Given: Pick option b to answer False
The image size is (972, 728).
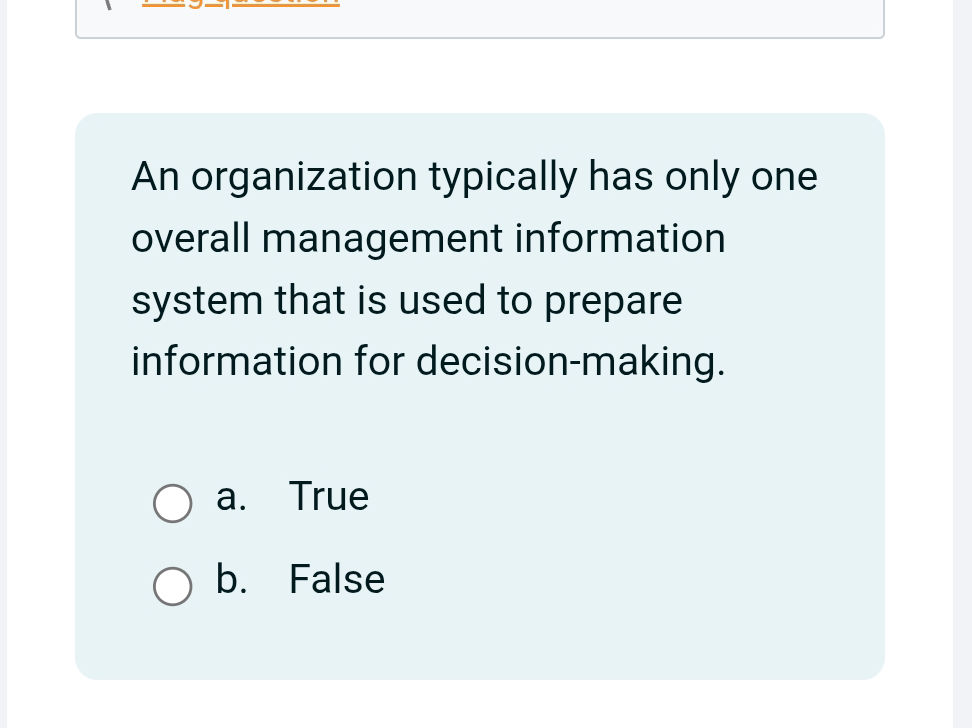Looking at the screenshot, I should [x=173, y=587].
